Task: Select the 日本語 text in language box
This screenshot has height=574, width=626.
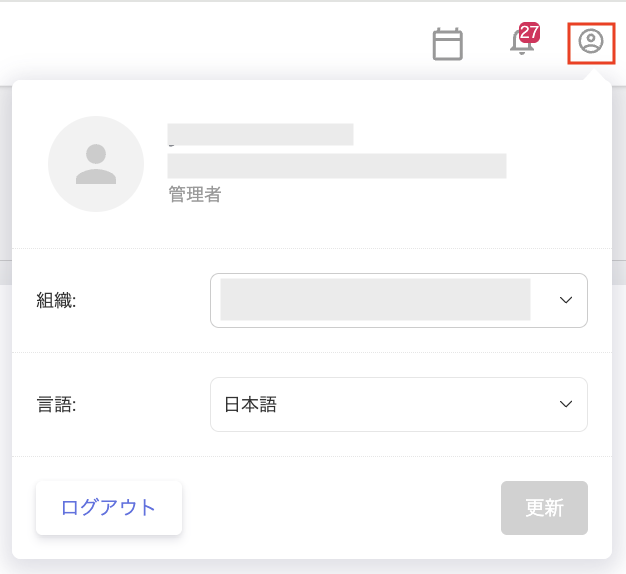Action: point(250,404)
